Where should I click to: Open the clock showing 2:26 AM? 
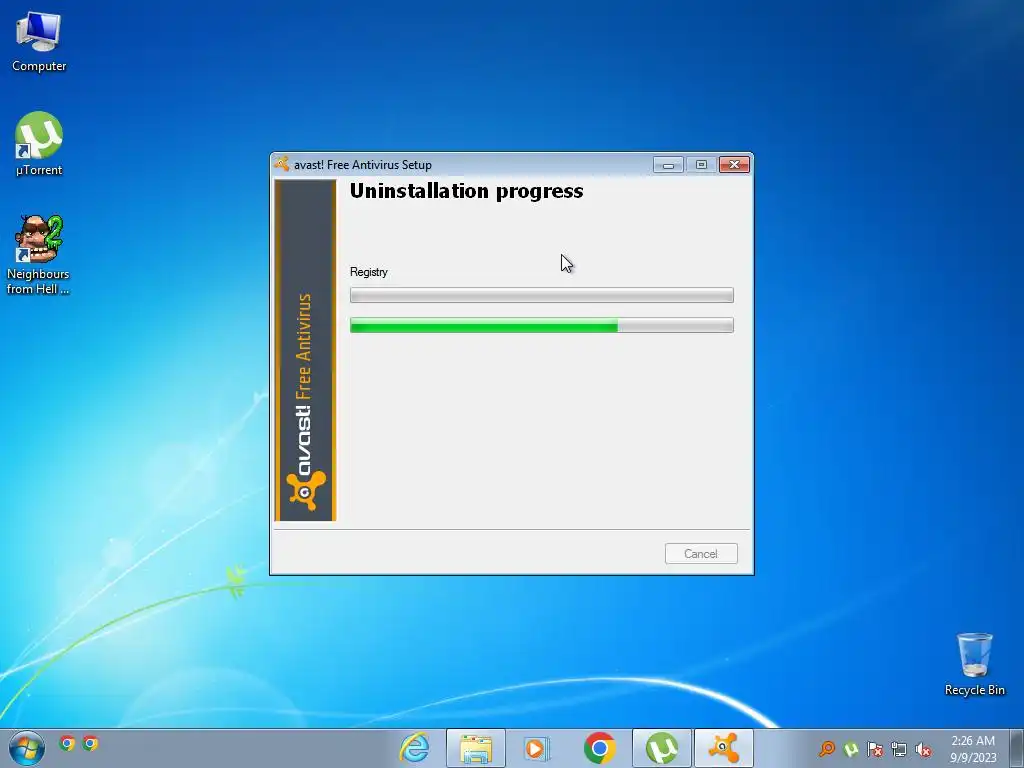pos(973,748)
